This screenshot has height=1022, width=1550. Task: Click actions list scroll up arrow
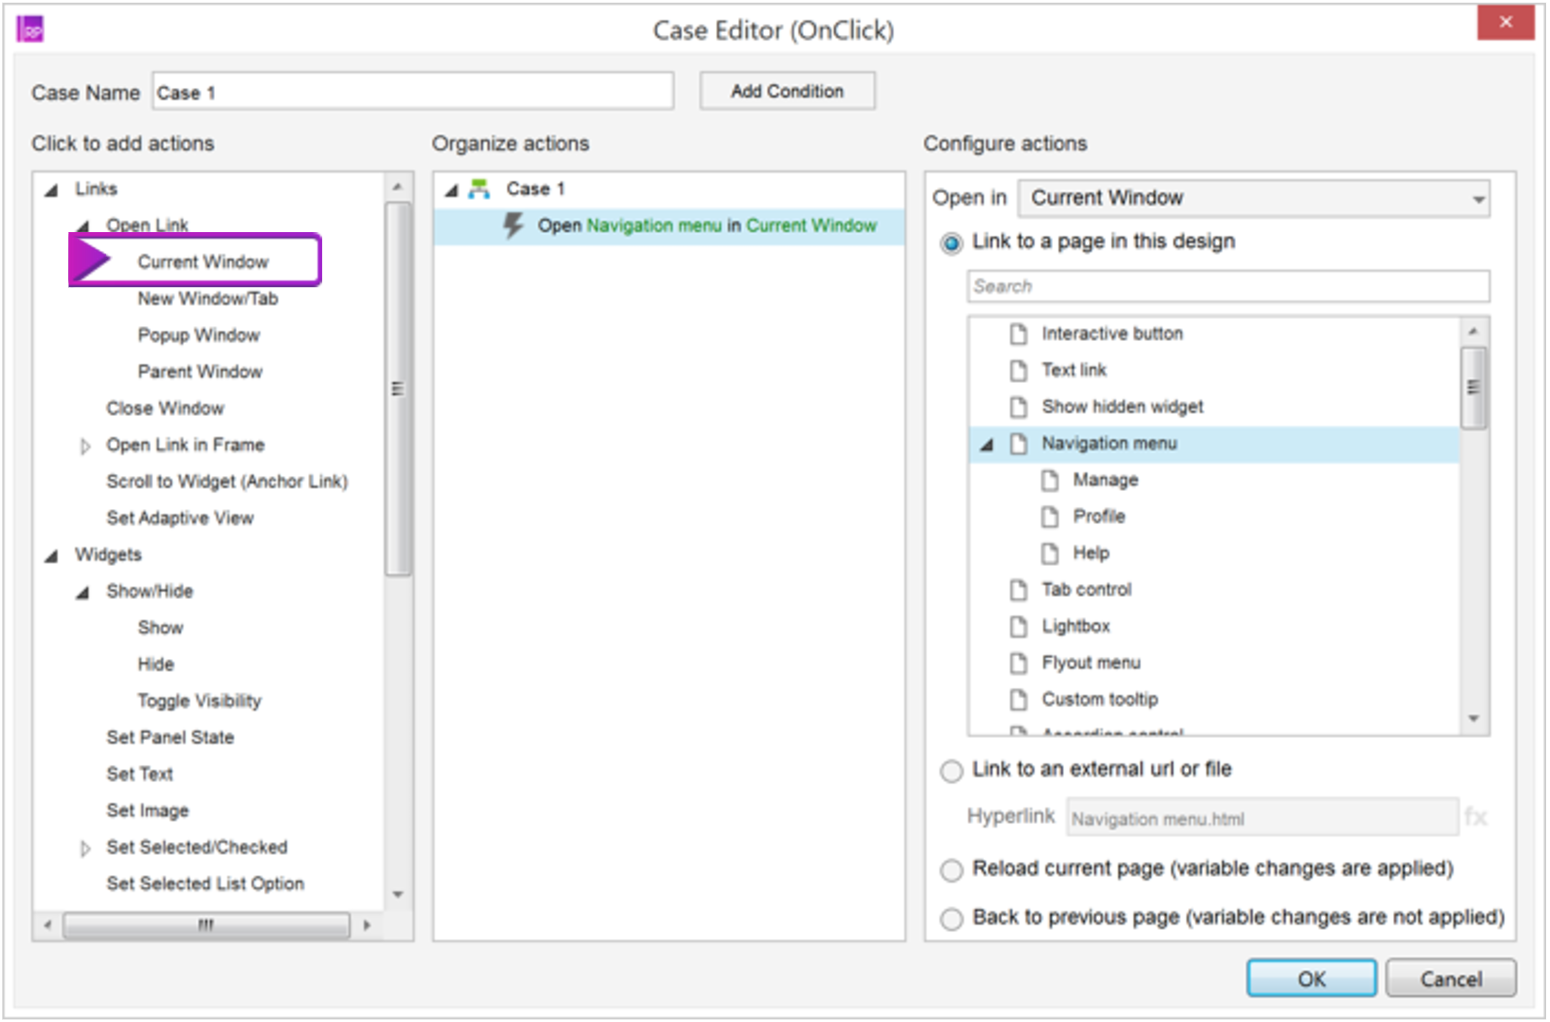point(398,187)
